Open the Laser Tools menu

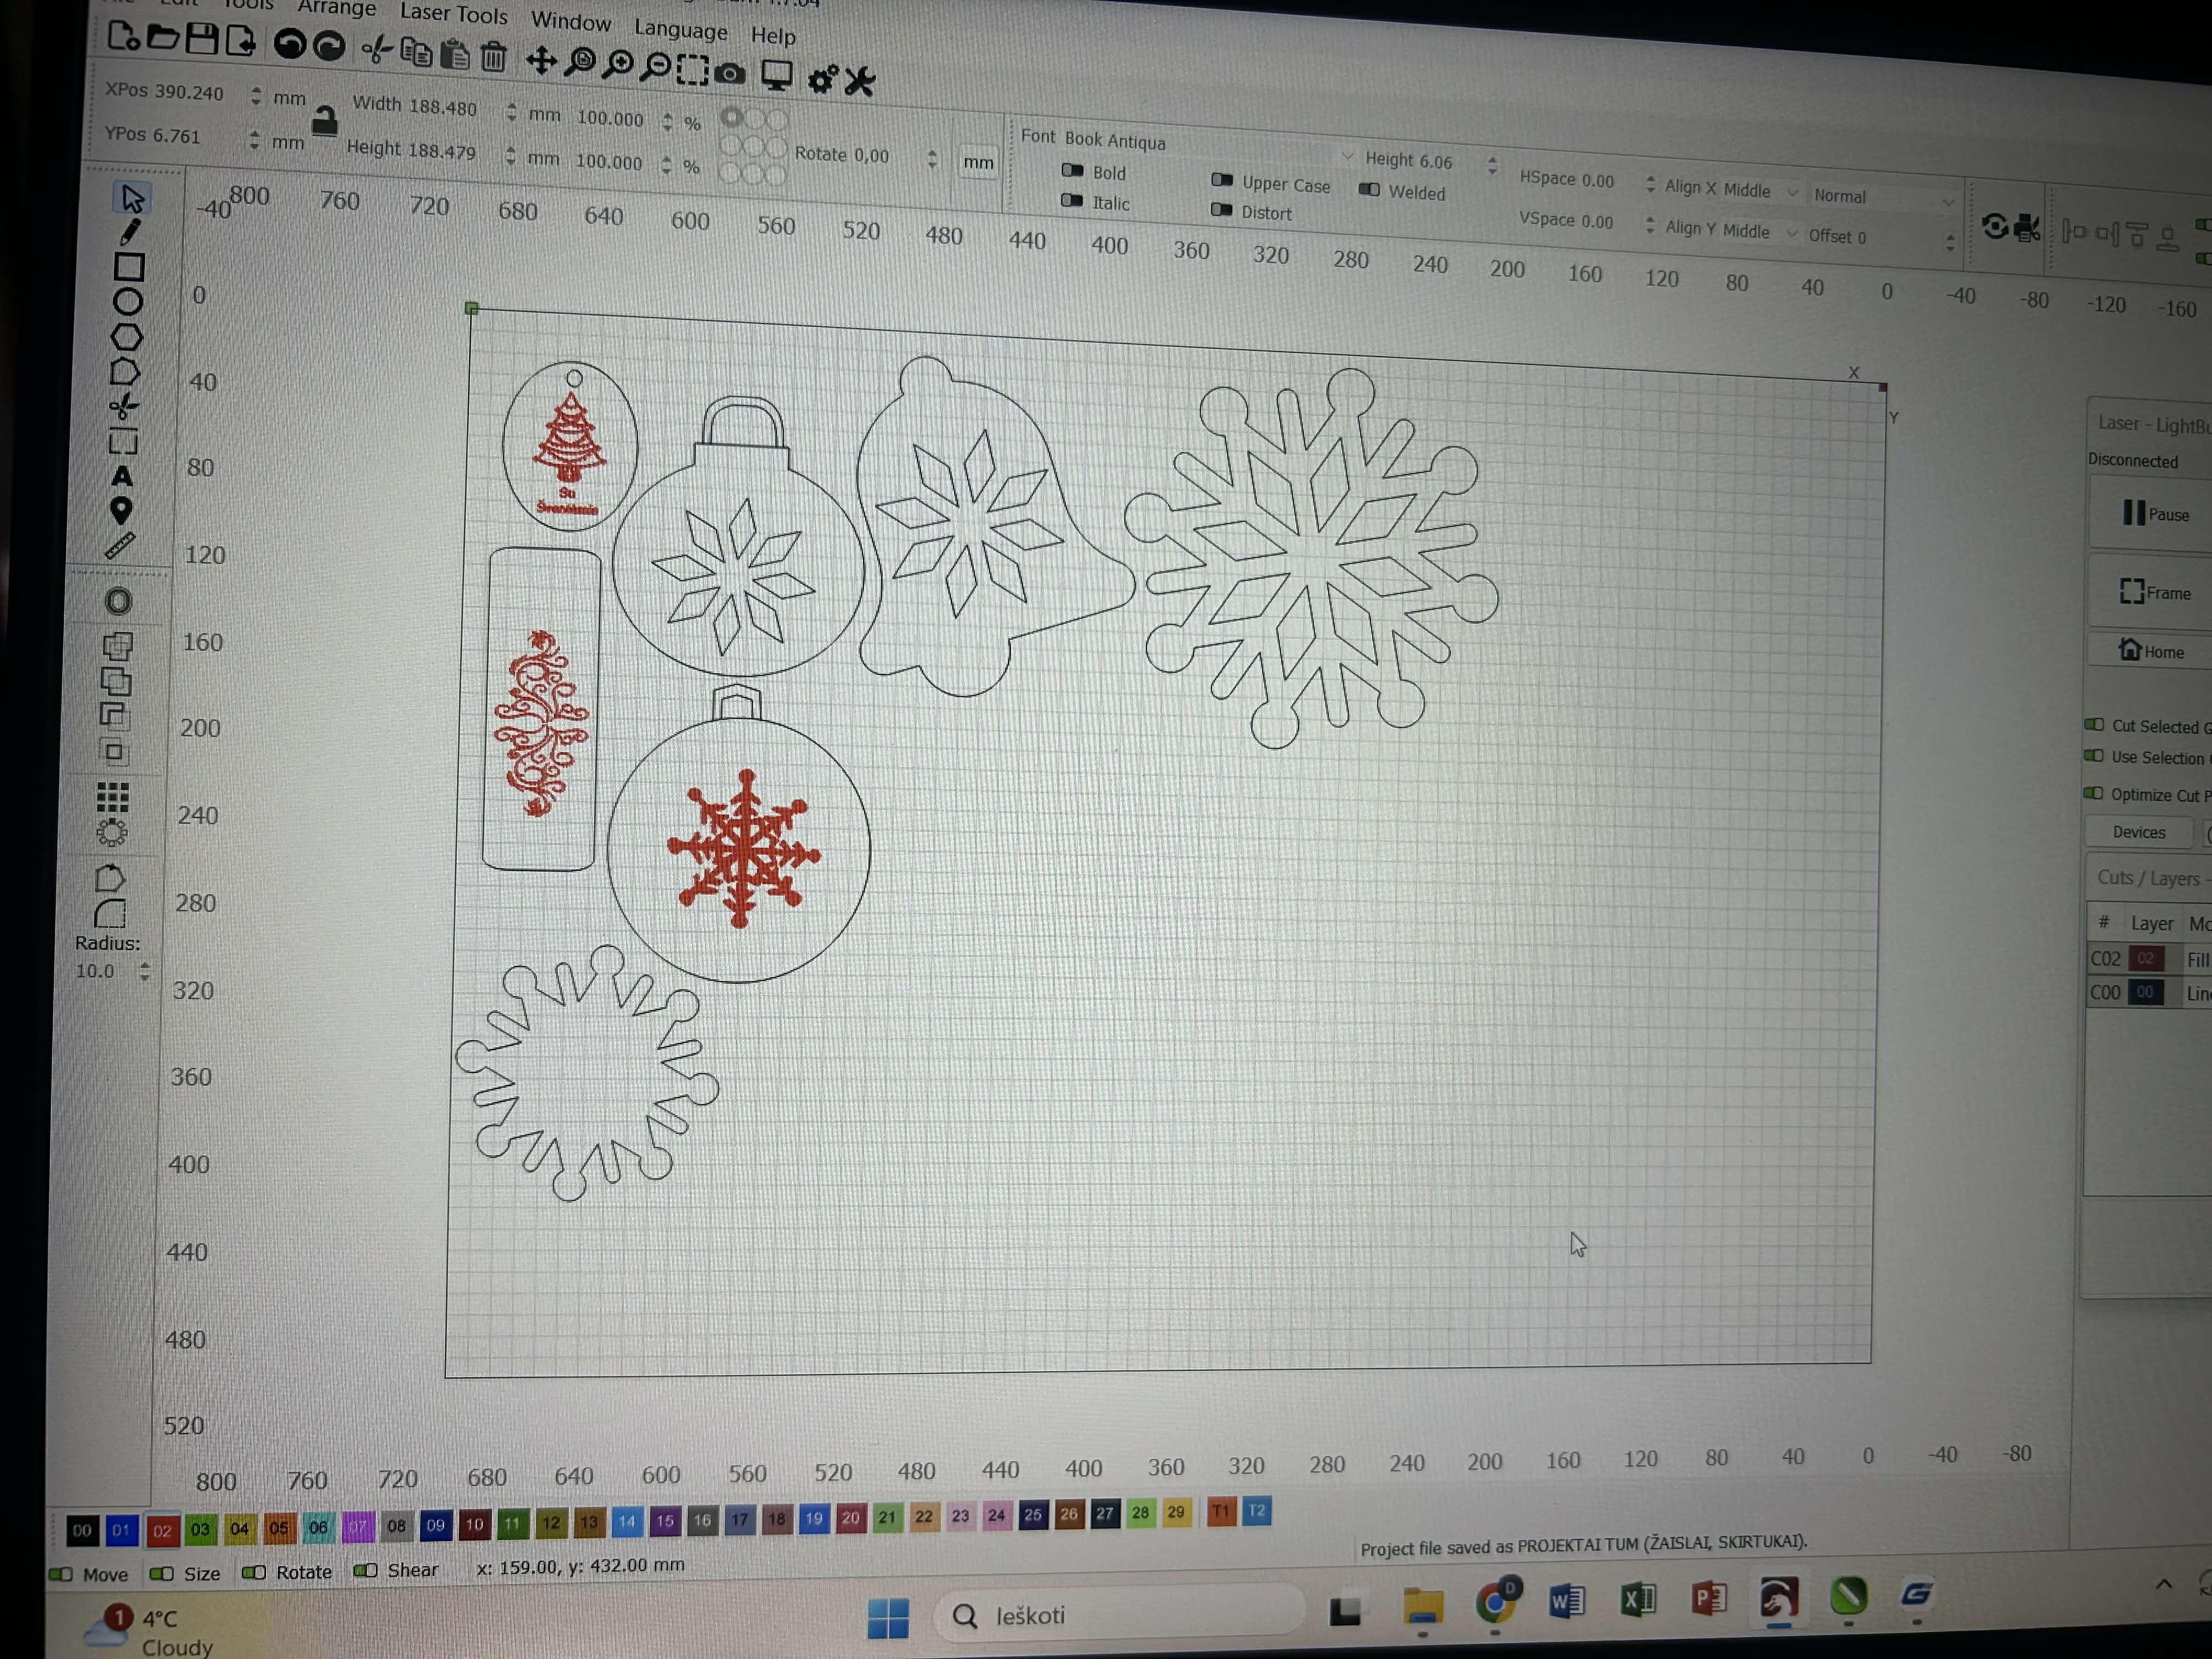[x=453, y=13]
